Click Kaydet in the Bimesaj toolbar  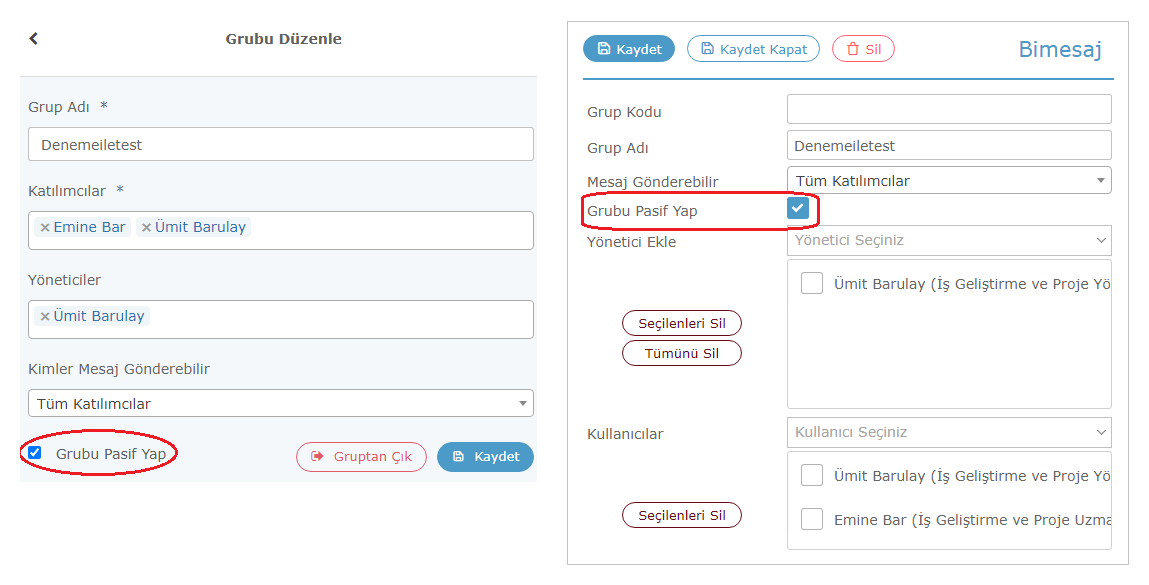tap(629, 49)
